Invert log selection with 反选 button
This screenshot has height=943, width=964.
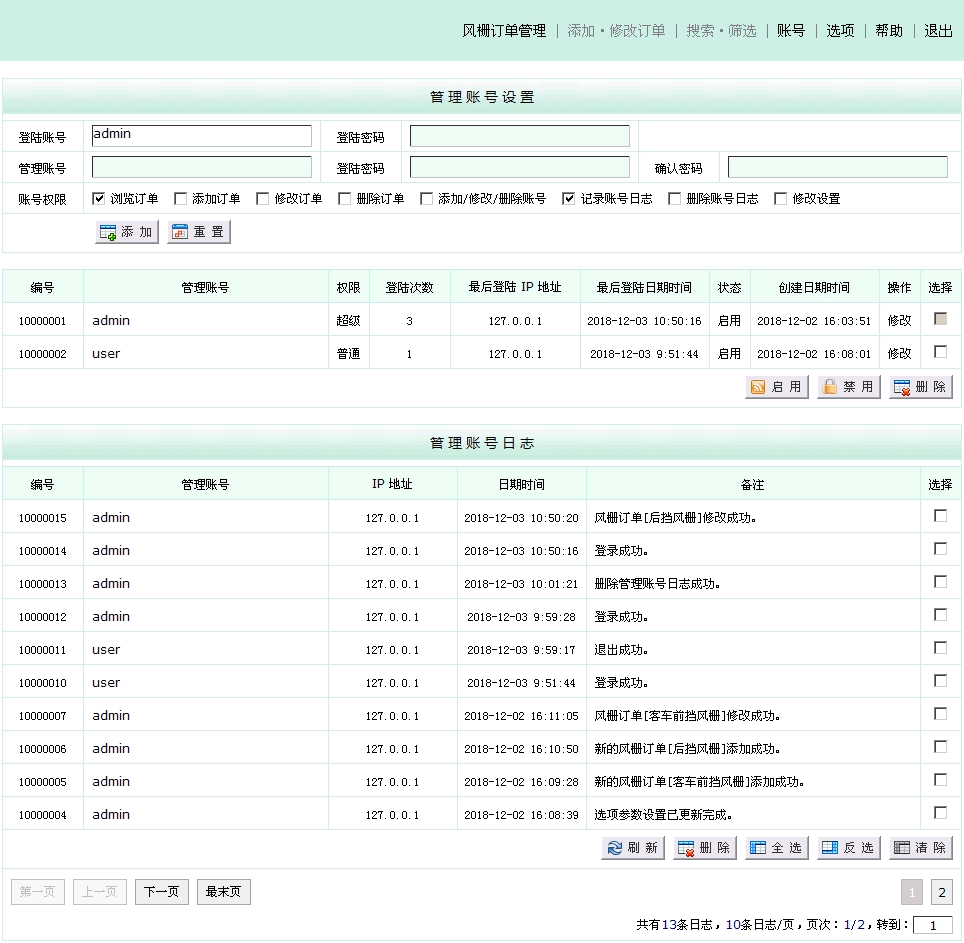tap(848, 848)
